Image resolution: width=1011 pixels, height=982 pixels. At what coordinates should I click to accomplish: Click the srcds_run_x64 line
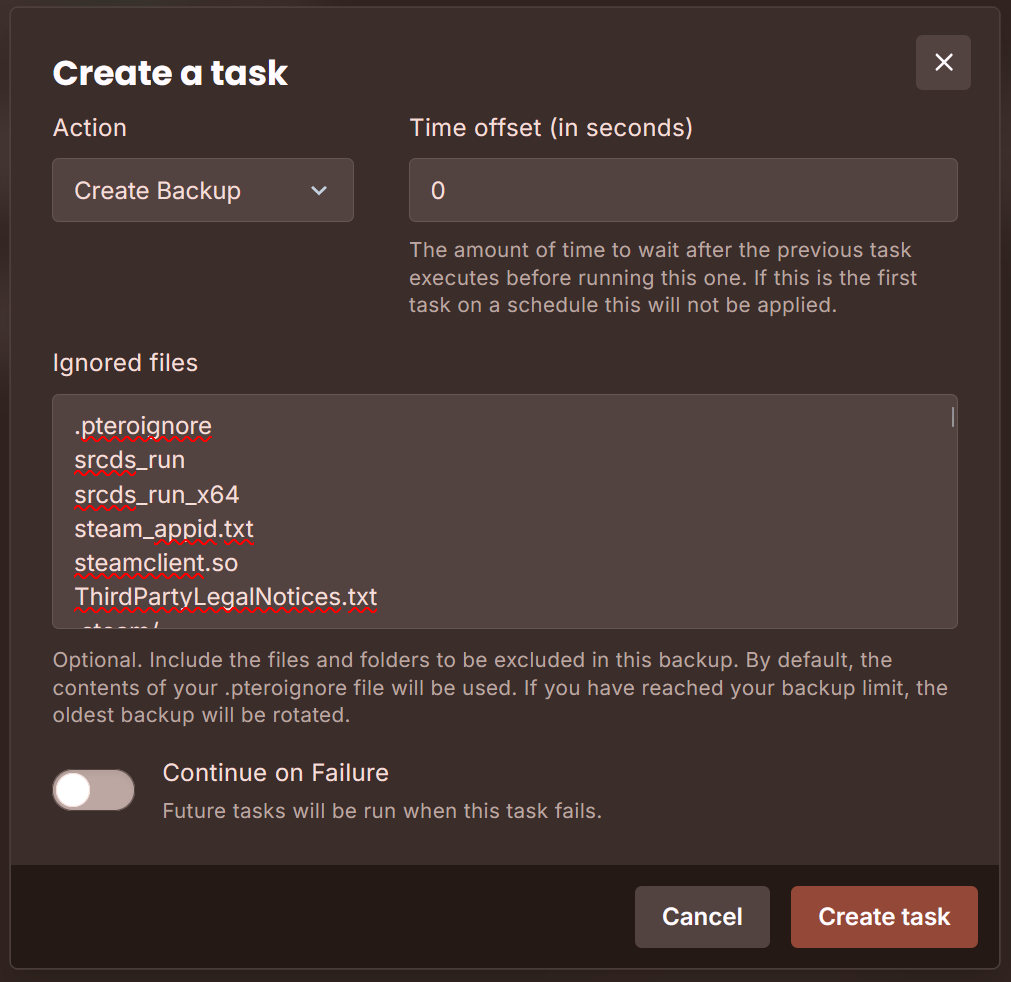[157, 494]
